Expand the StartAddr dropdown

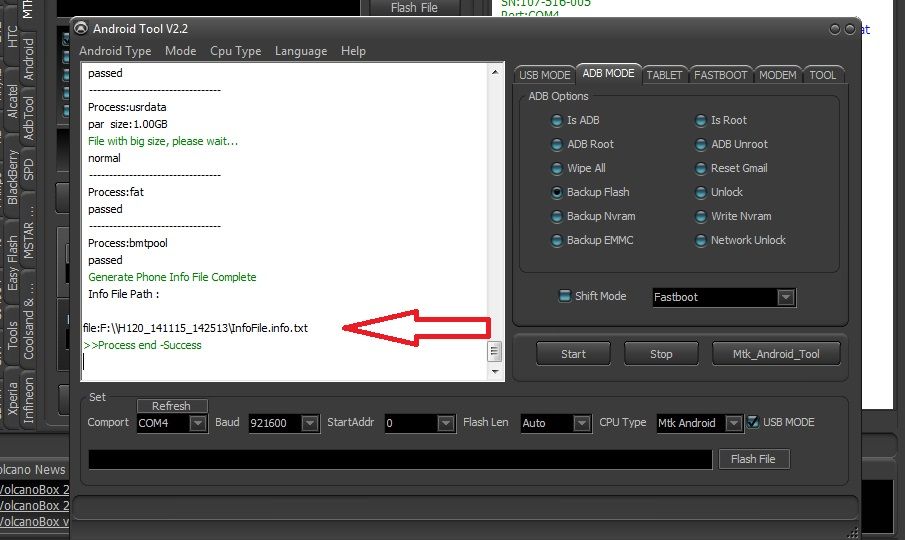point(446,423)
